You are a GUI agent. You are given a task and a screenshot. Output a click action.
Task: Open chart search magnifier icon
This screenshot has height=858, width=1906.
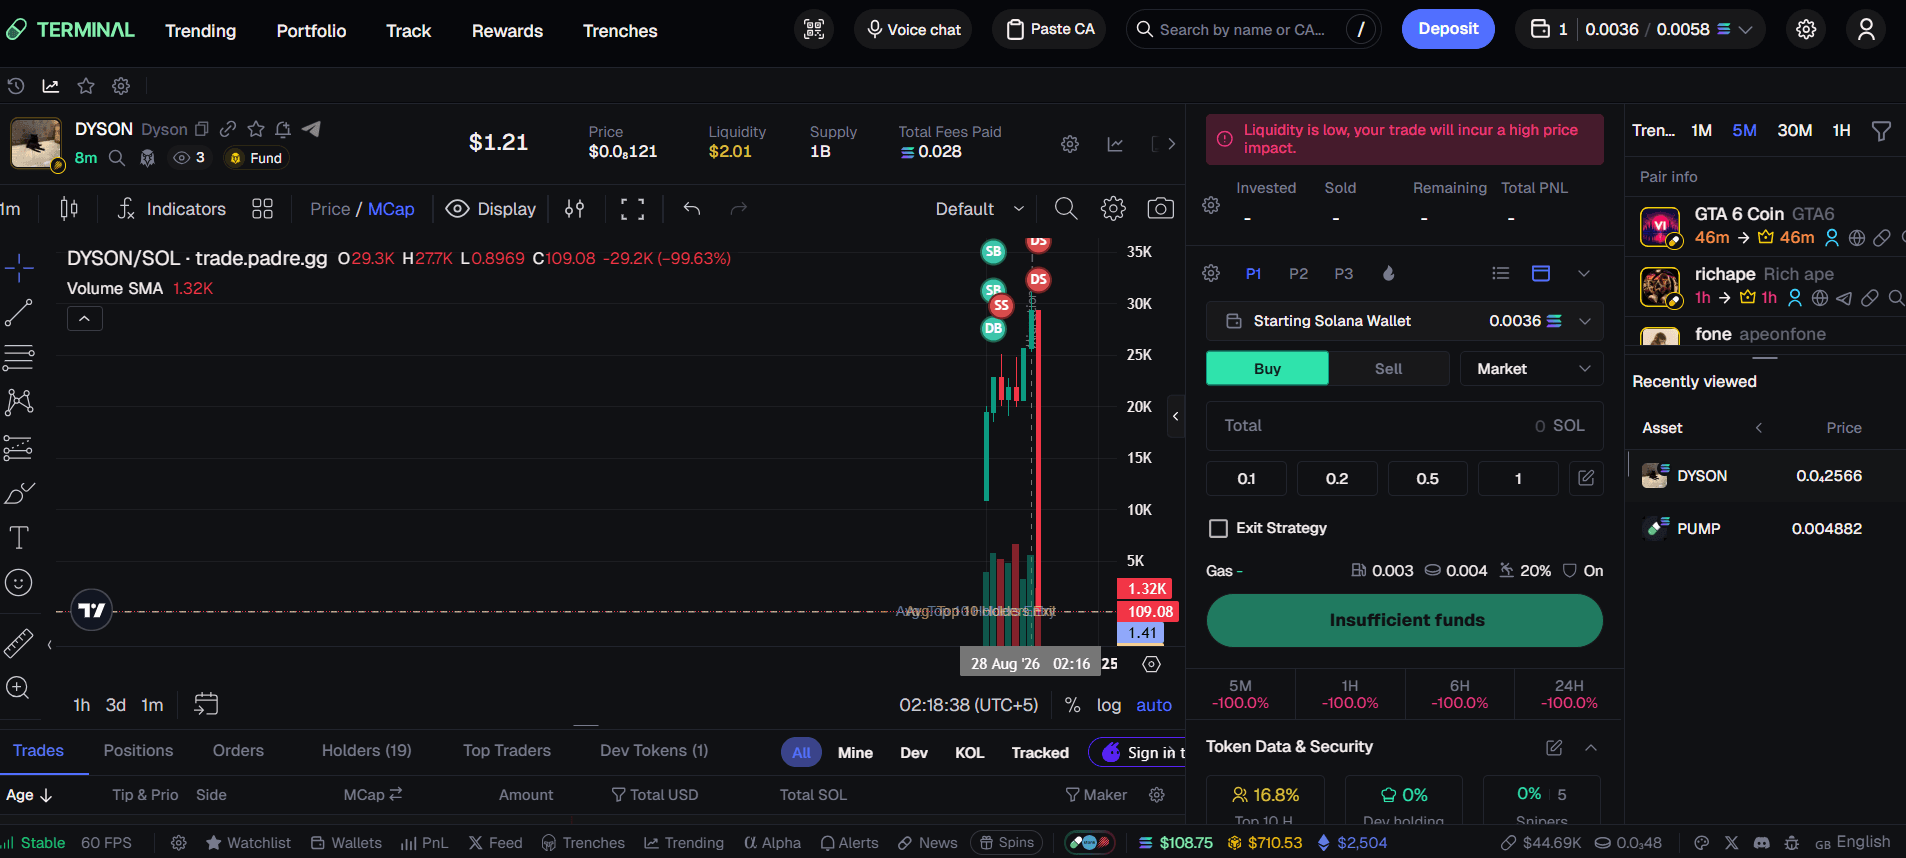click(1066, 208)
